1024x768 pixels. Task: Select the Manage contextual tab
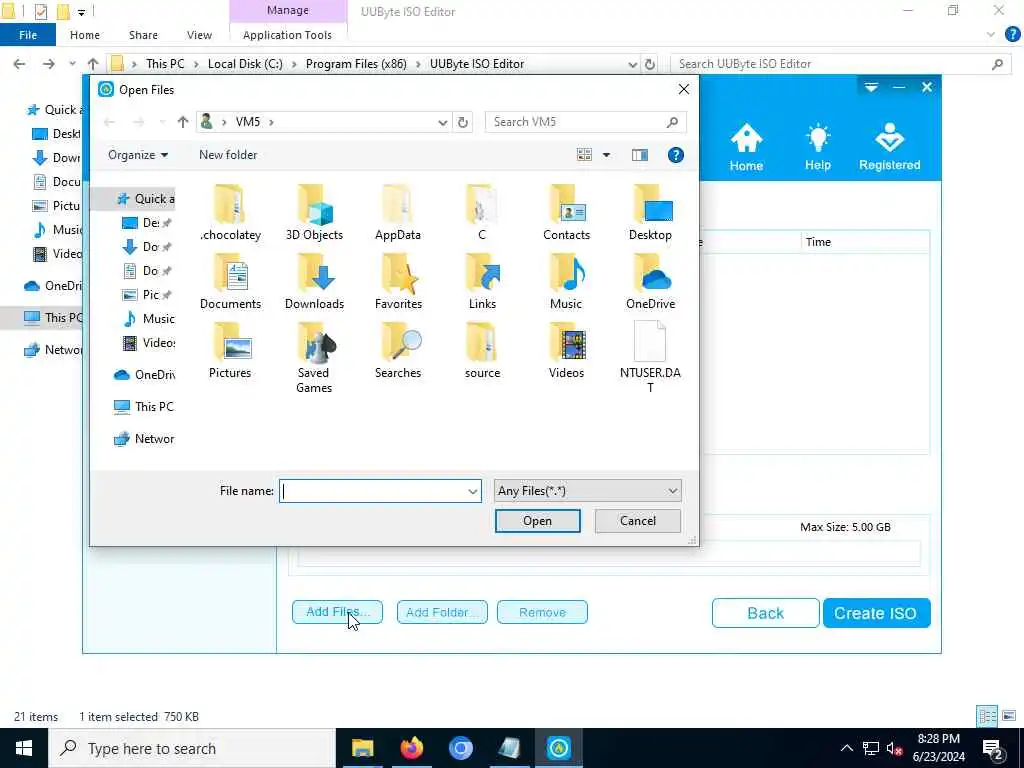click(x=288, y=10)
